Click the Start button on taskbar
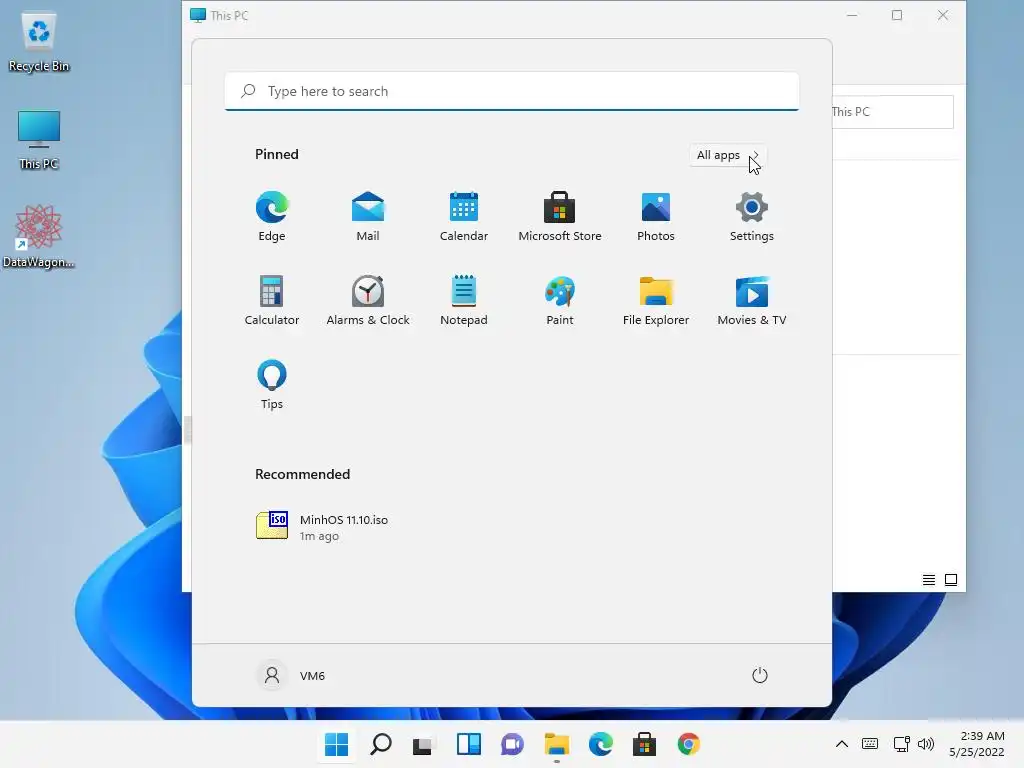Image resolution: width=1024 pixels, height=768 pixels. coord(336,744)
